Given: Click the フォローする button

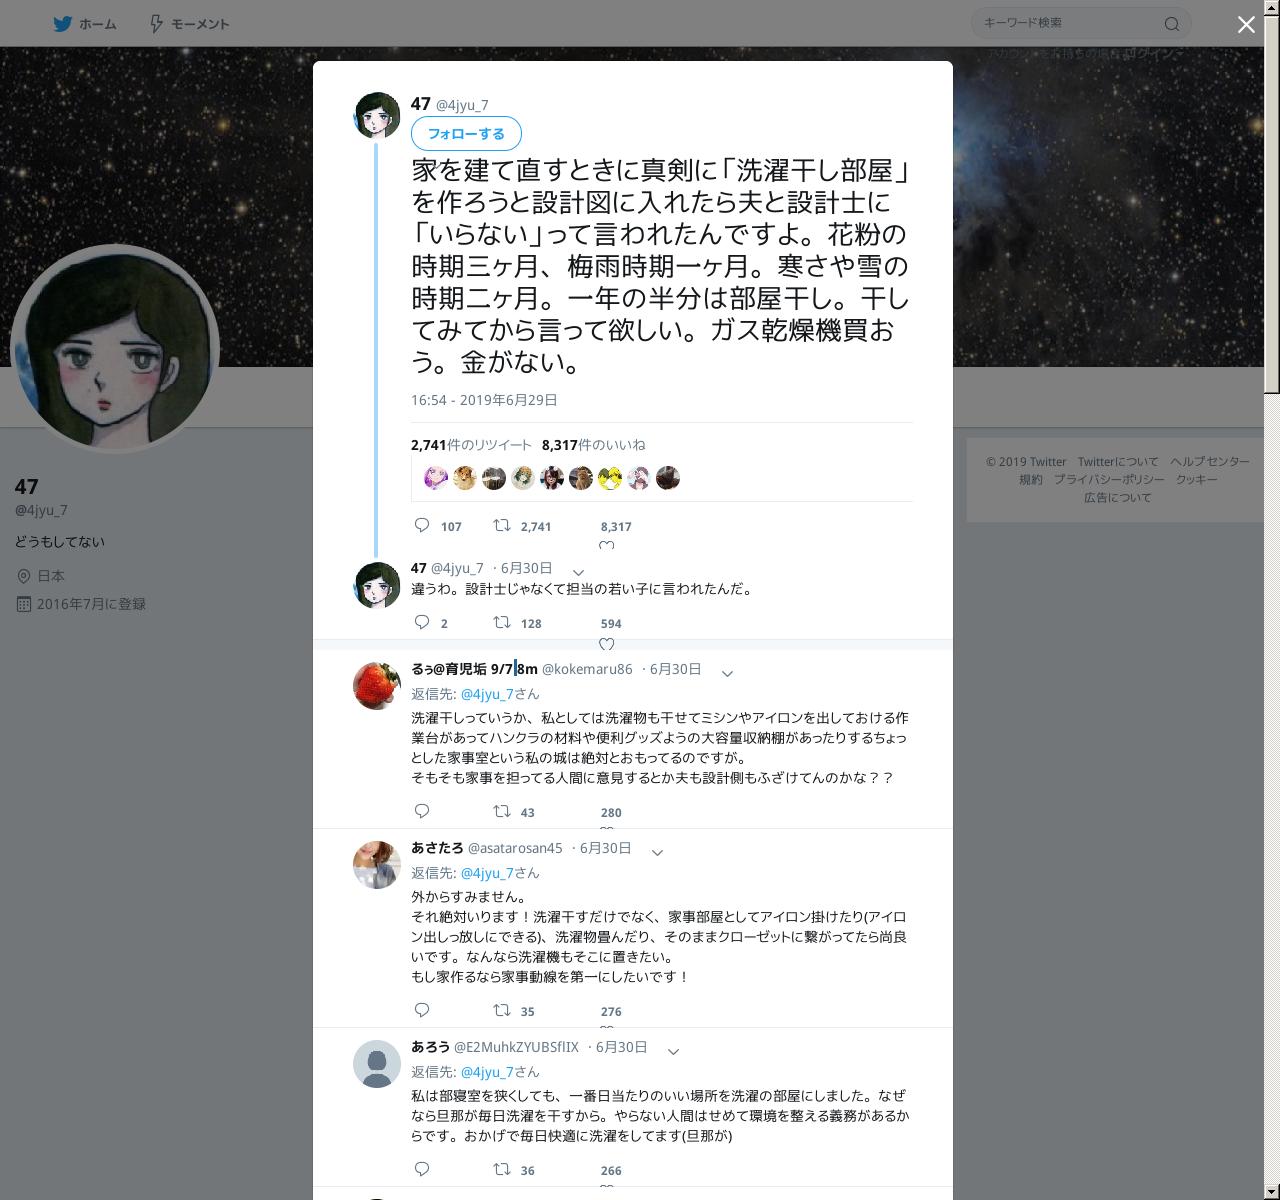Looking at the screenshot, I should pos(466,134).
